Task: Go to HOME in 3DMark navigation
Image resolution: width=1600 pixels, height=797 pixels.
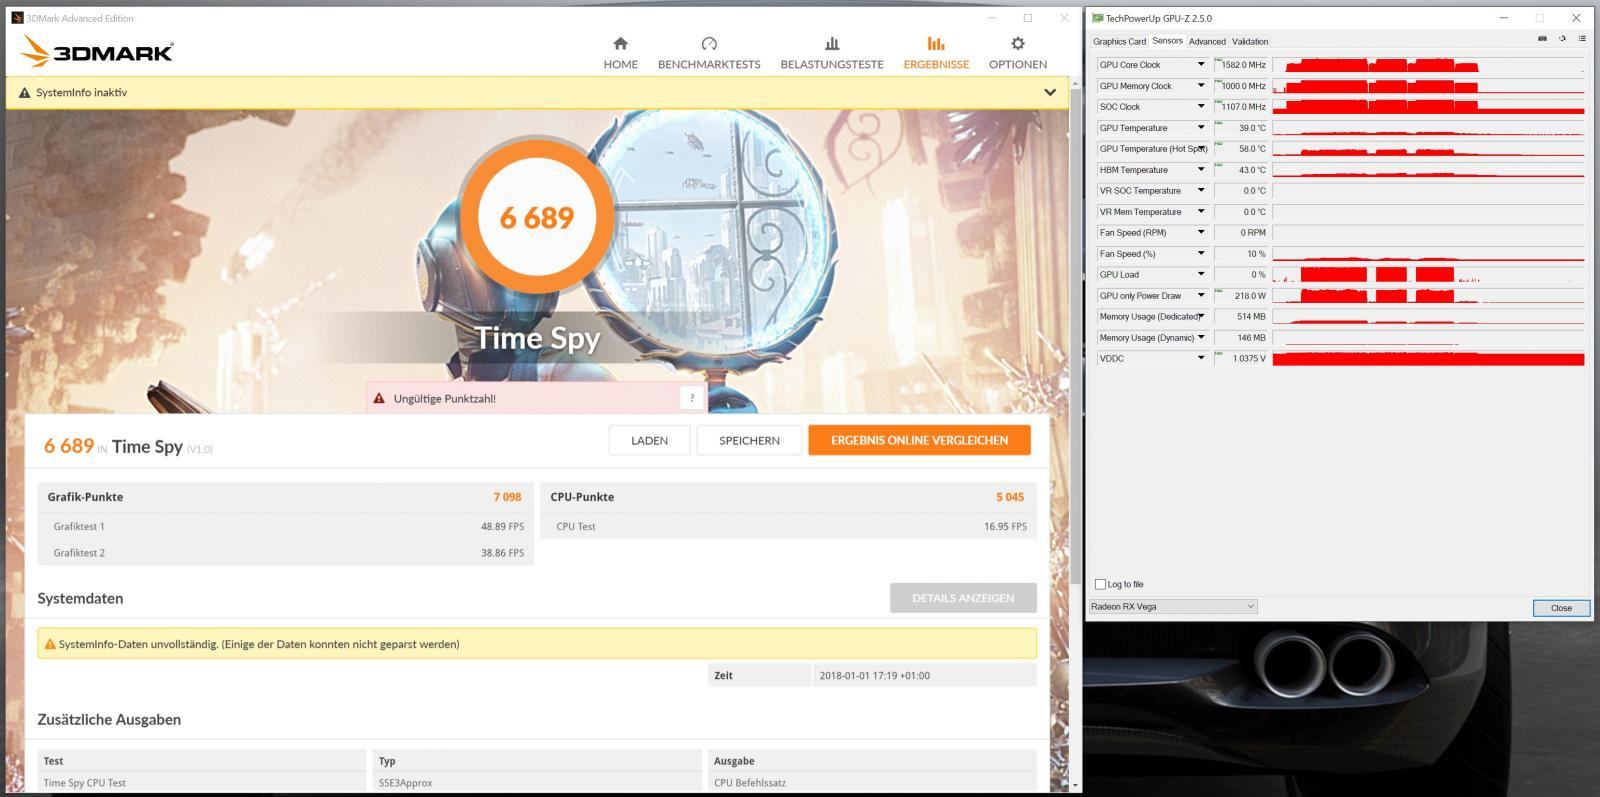Action: click(x=620, y=53)
